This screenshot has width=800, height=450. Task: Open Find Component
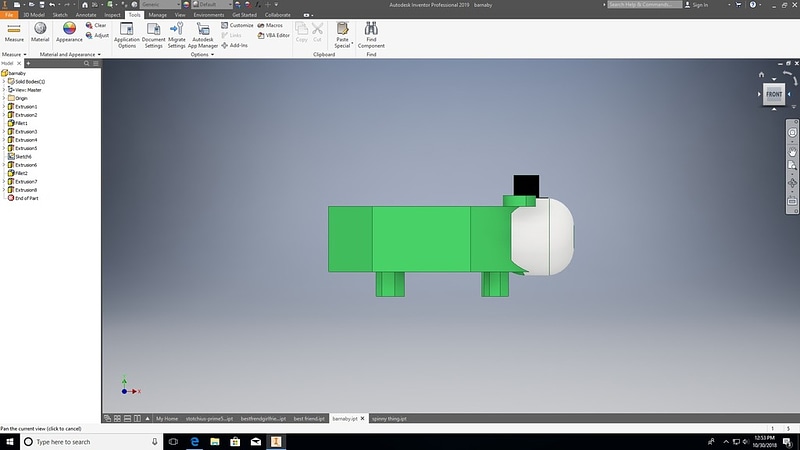371,35
